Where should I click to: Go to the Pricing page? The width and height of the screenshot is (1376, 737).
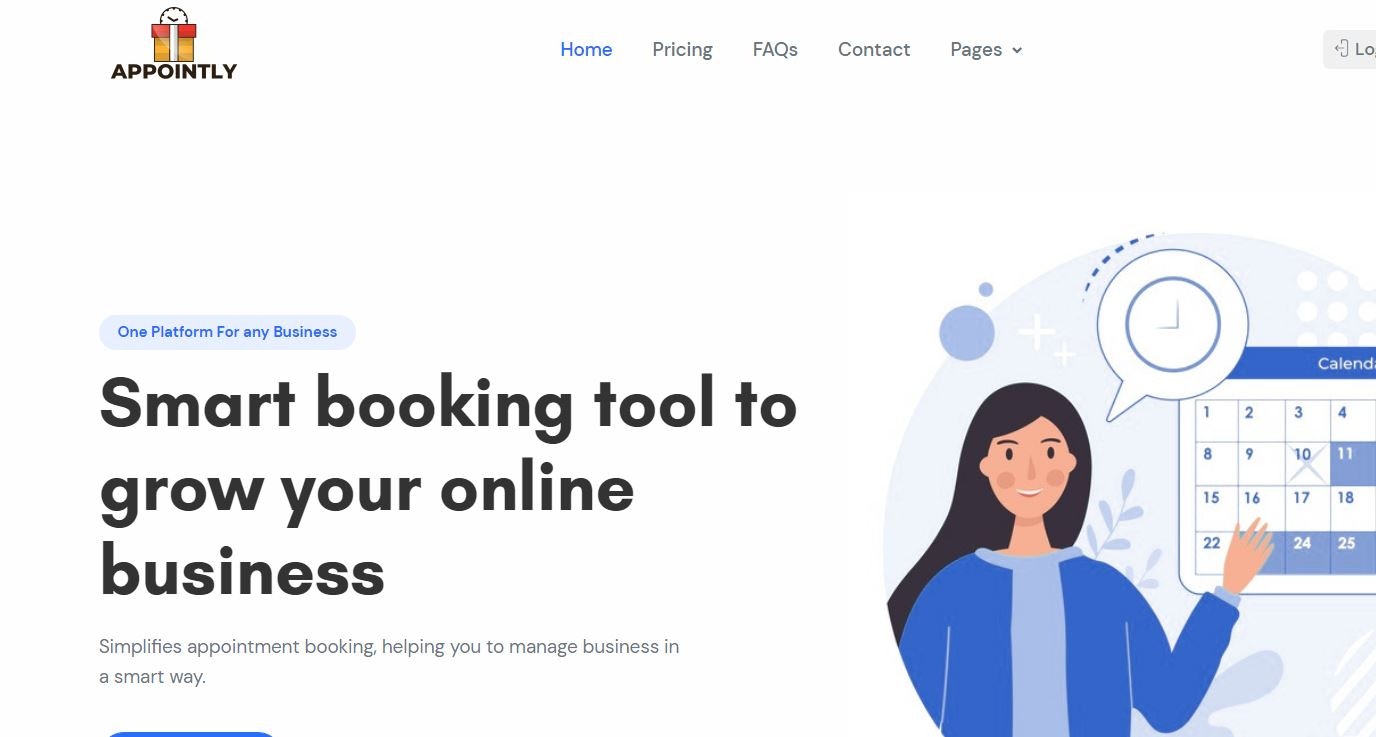pos(682,49)
